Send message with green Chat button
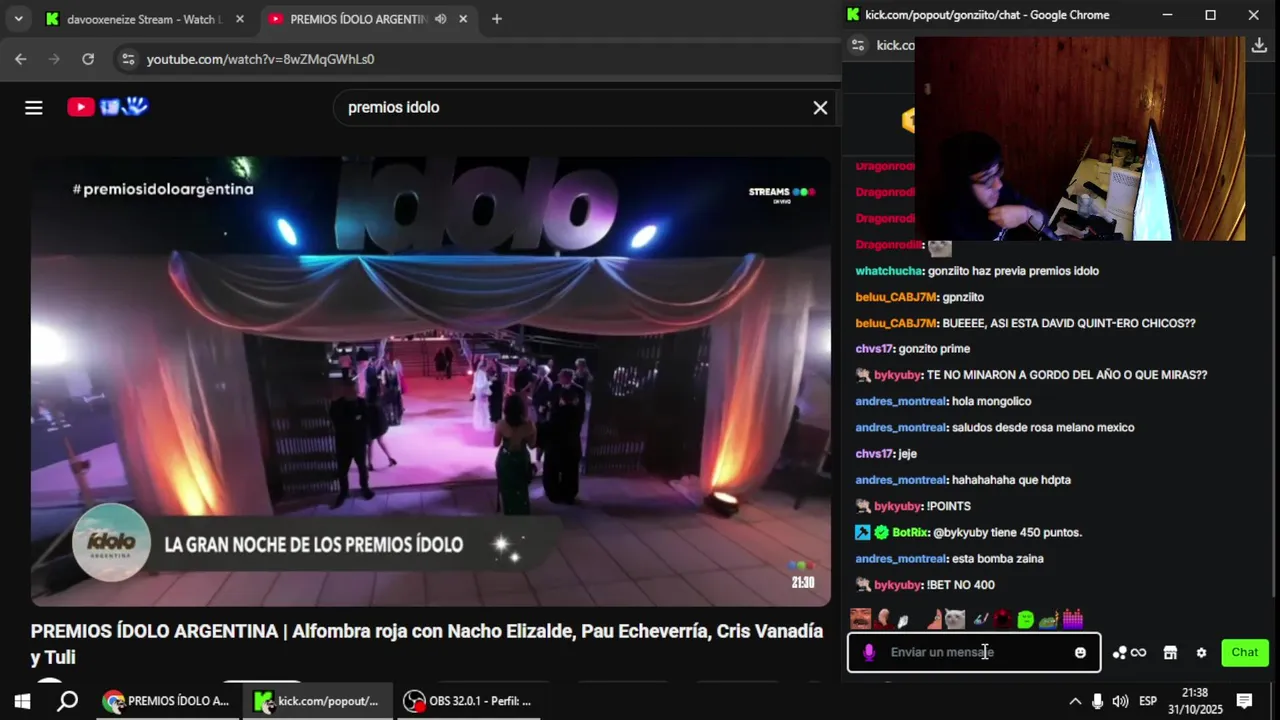 coord(1244,652)
